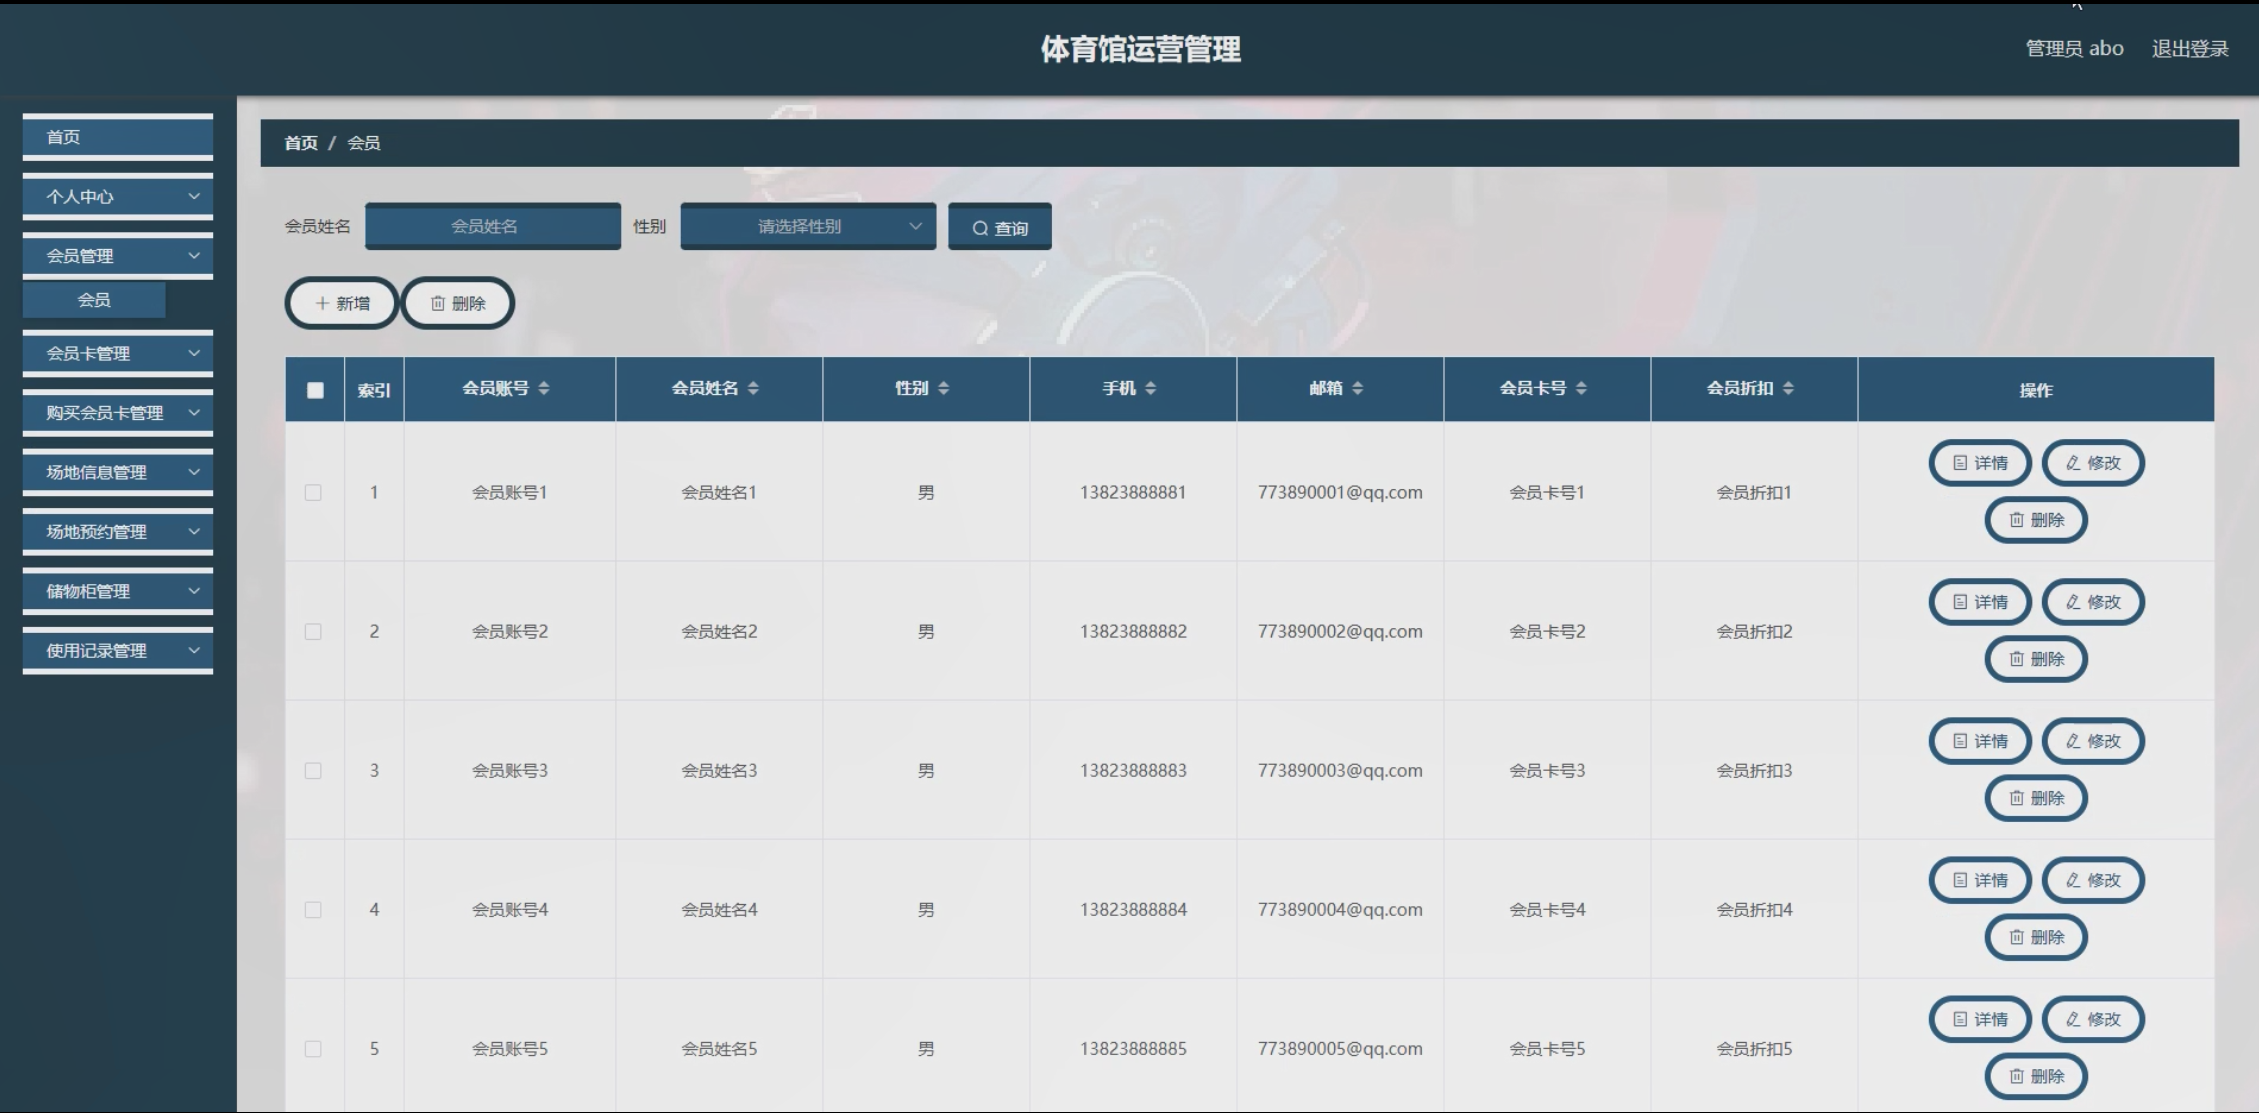The height and width of the screenshot is (1113, 2259).
Task: Sort table by 会员折扣 column arrows
Action: tap(1788, 388)
